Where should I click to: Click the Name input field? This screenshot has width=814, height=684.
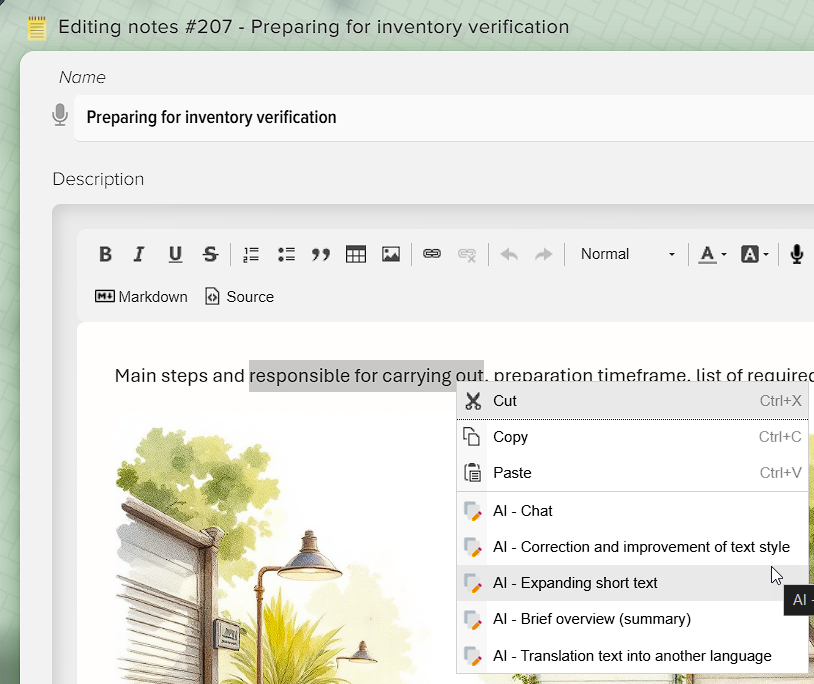click(x=444, y=118)
